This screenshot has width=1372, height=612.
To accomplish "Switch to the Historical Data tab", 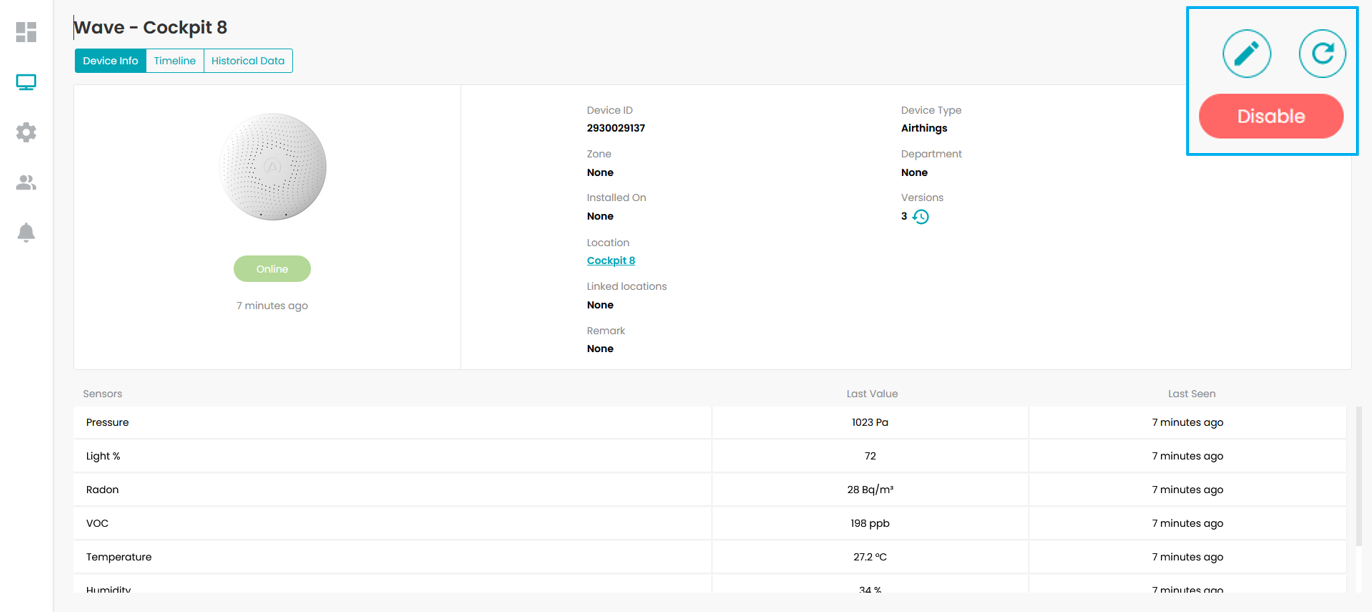I will tap(248, 61).
